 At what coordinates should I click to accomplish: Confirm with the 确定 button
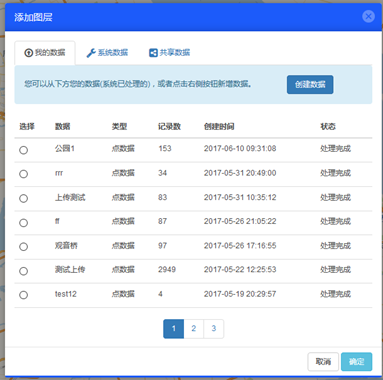356,362
